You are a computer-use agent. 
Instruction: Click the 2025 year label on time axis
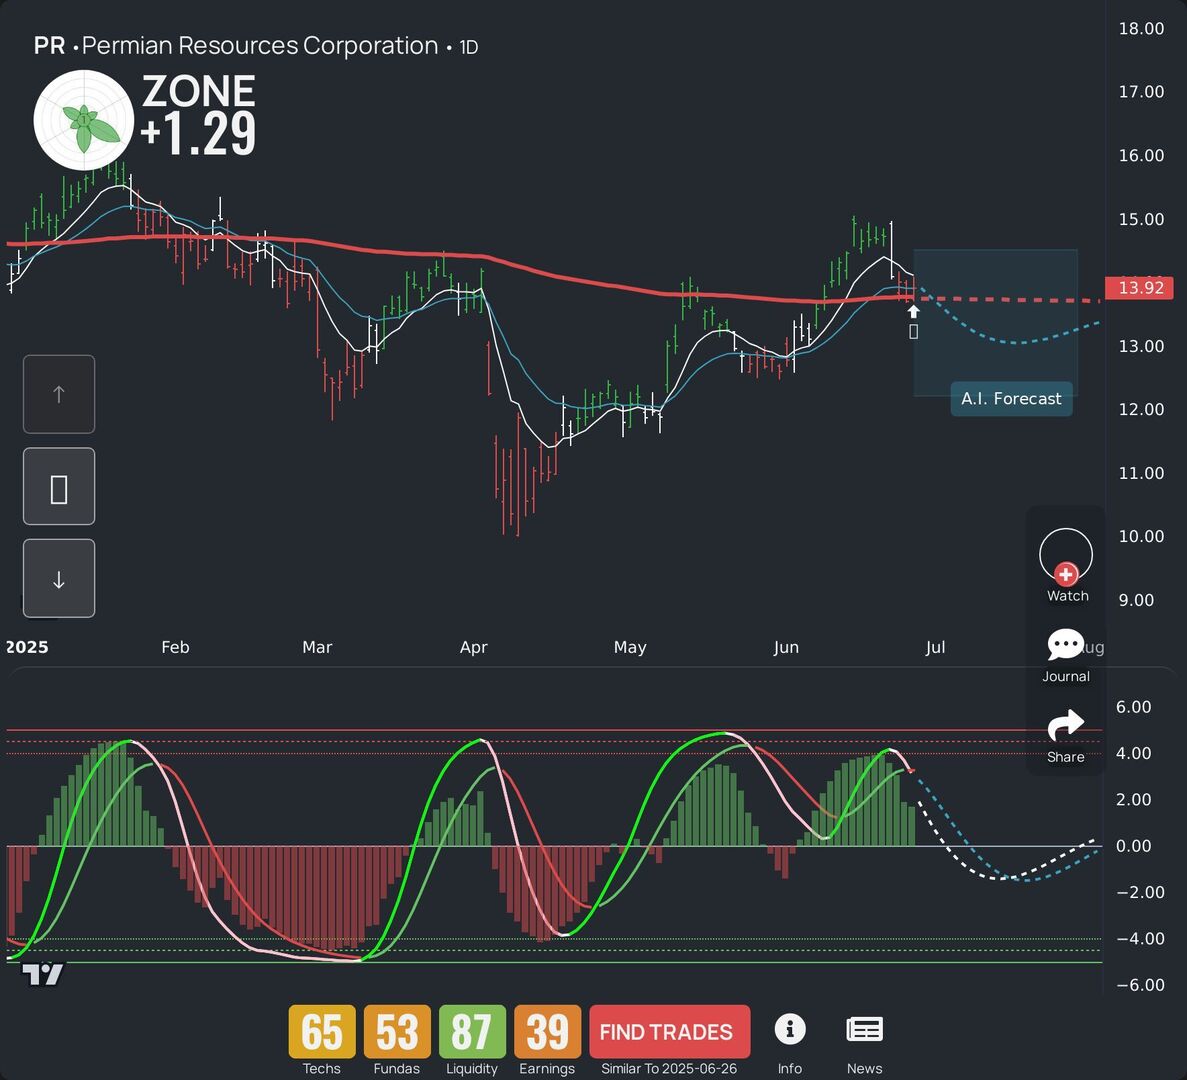(x=27, y=647)
